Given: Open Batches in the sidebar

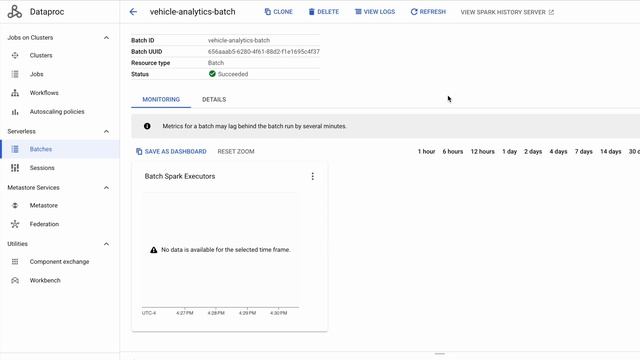Looking at the screenshot, I should [41, 149].
